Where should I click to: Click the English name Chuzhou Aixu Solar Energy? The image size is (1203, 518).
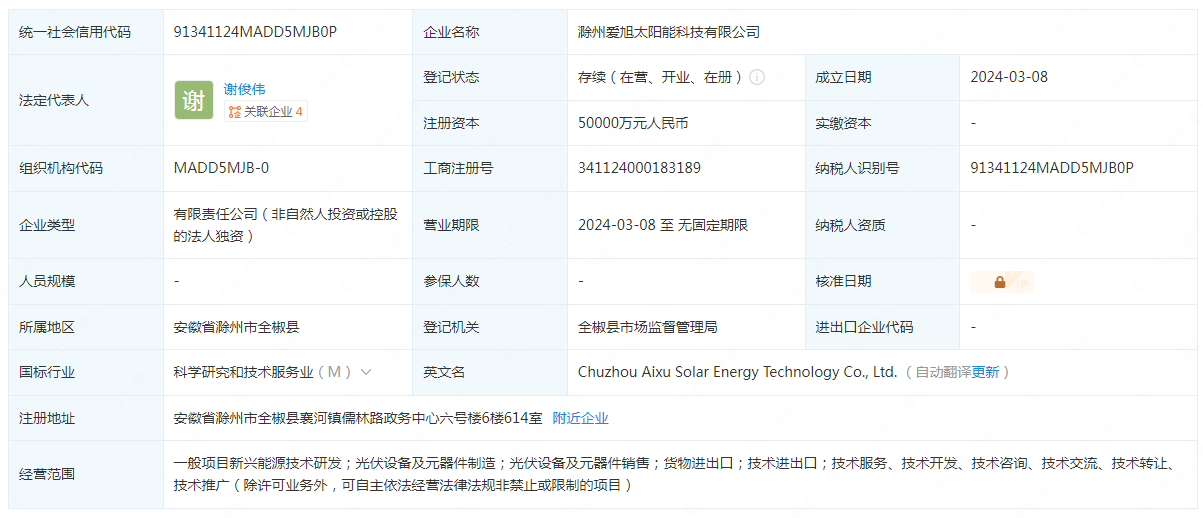(736, 372)
